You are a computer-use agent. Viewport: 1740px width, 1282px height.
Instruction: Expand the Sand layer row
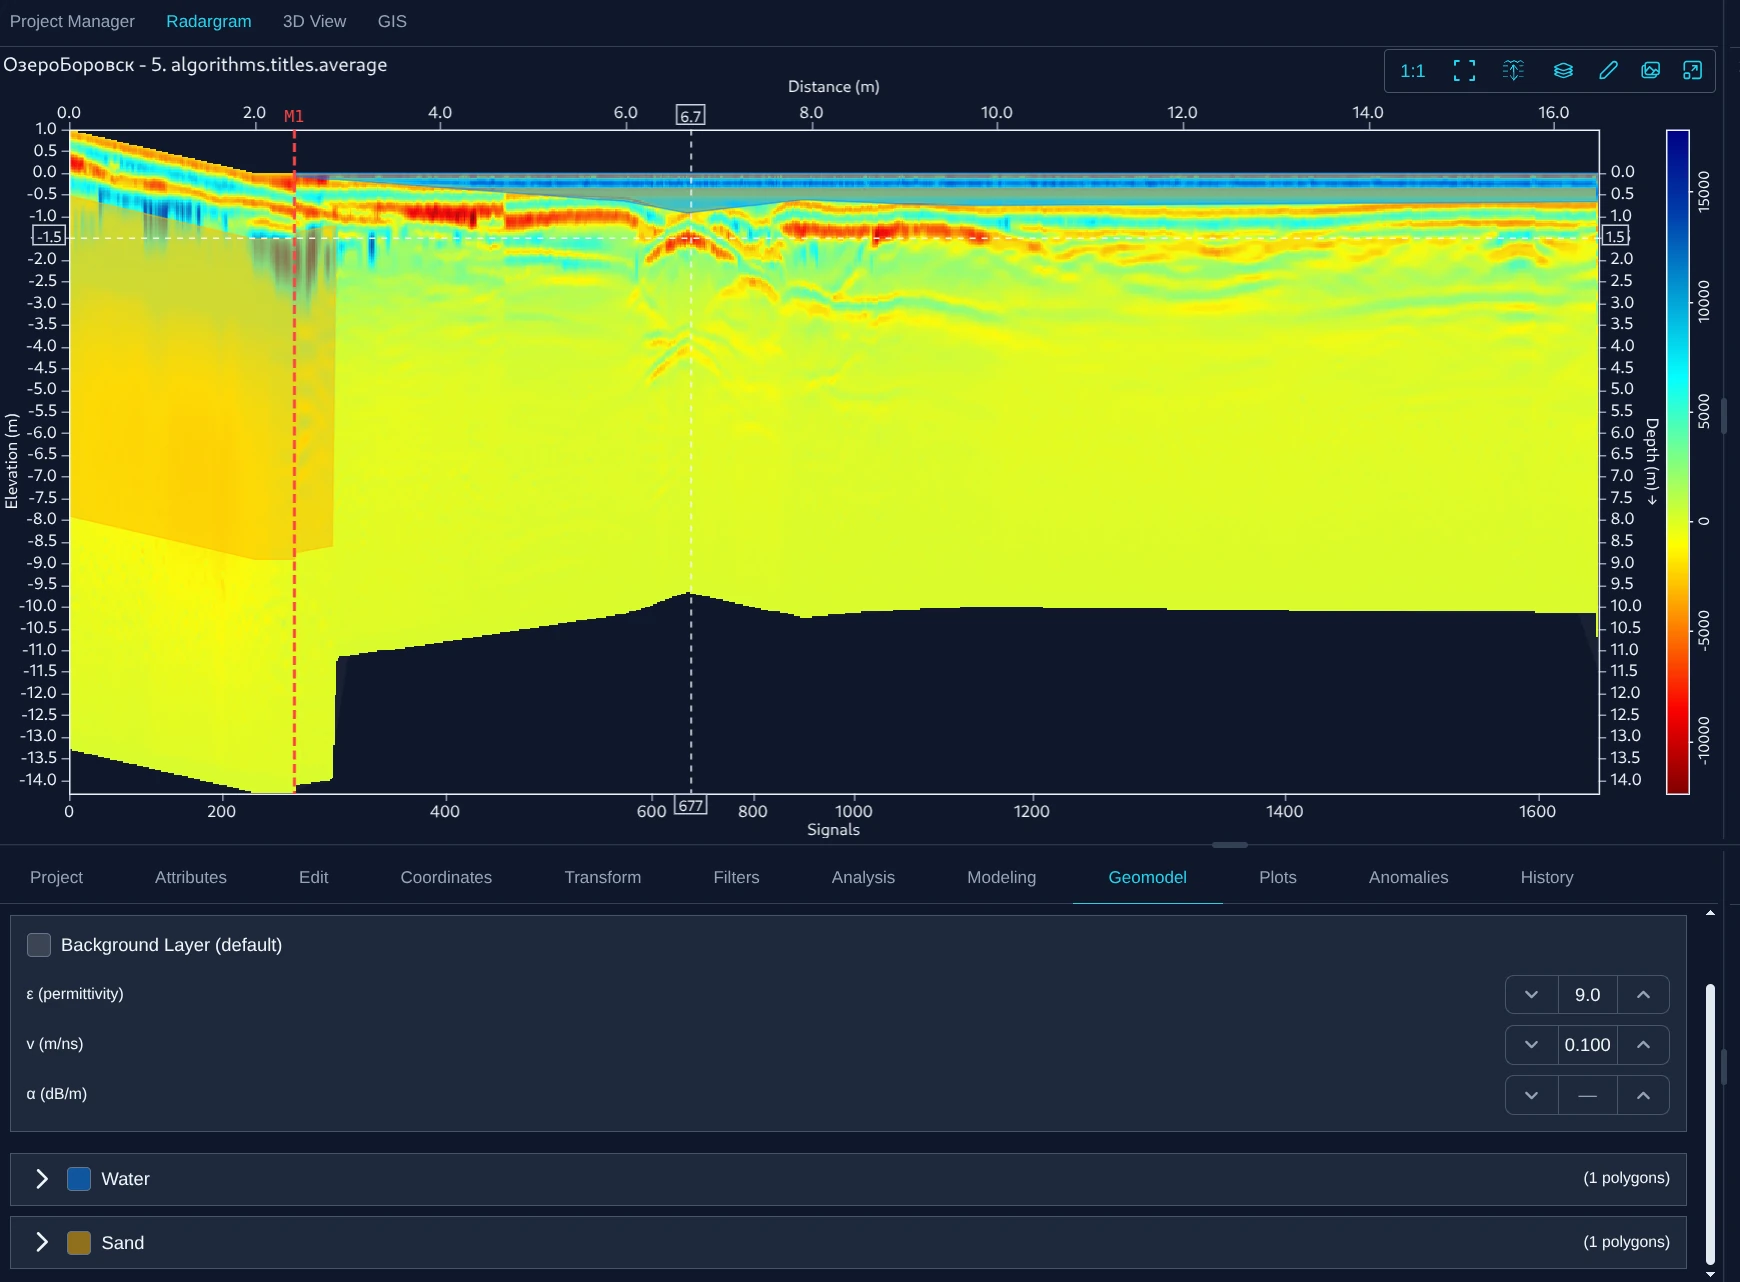pos(42,1243)
